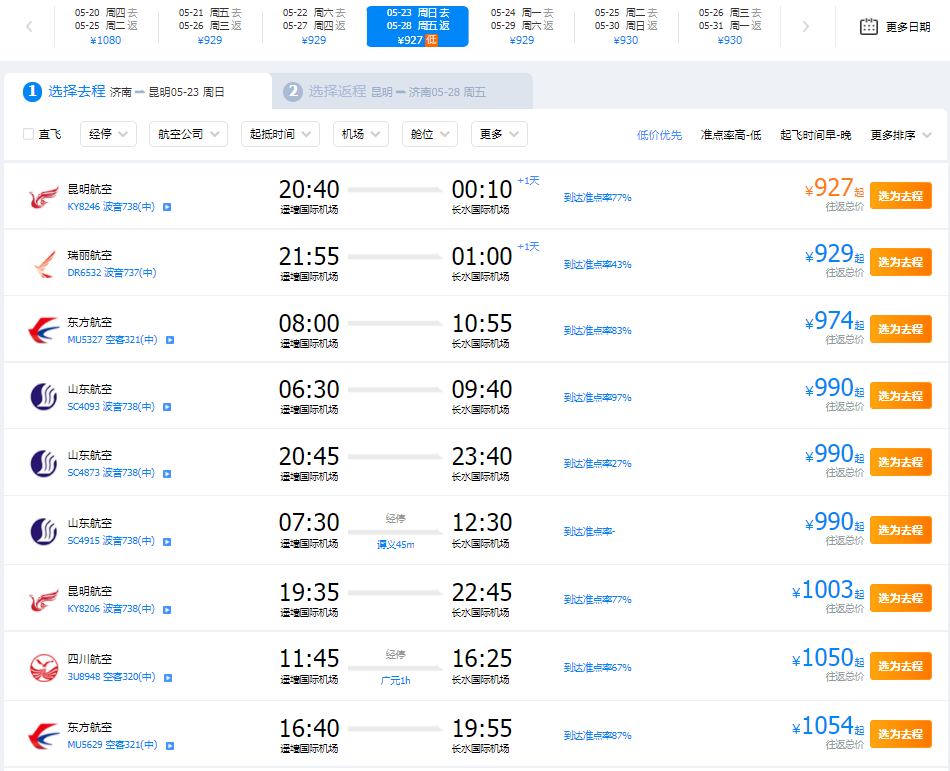Select highlighted 05-23 to 05-28 date option

(x=417, y=26)
